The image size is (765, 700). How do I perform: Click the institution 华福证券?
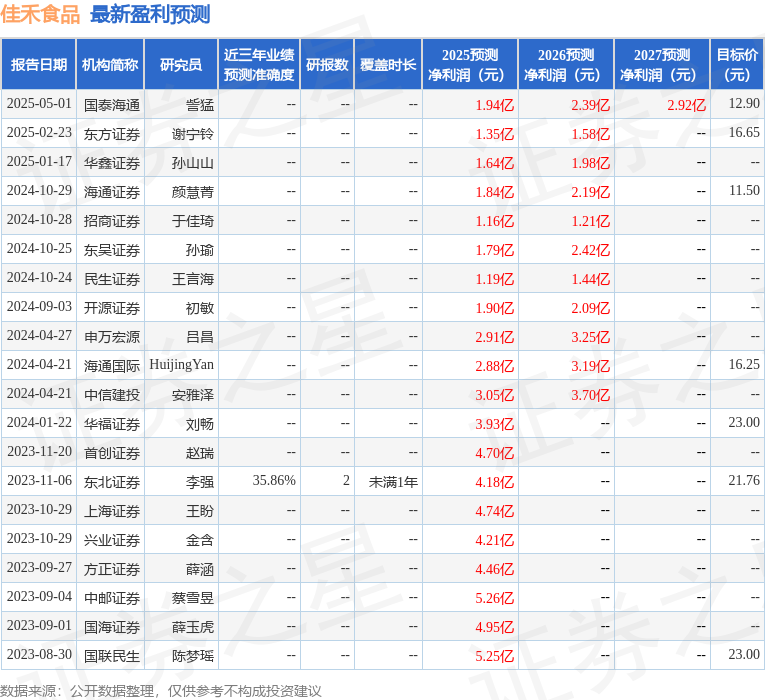112,424
